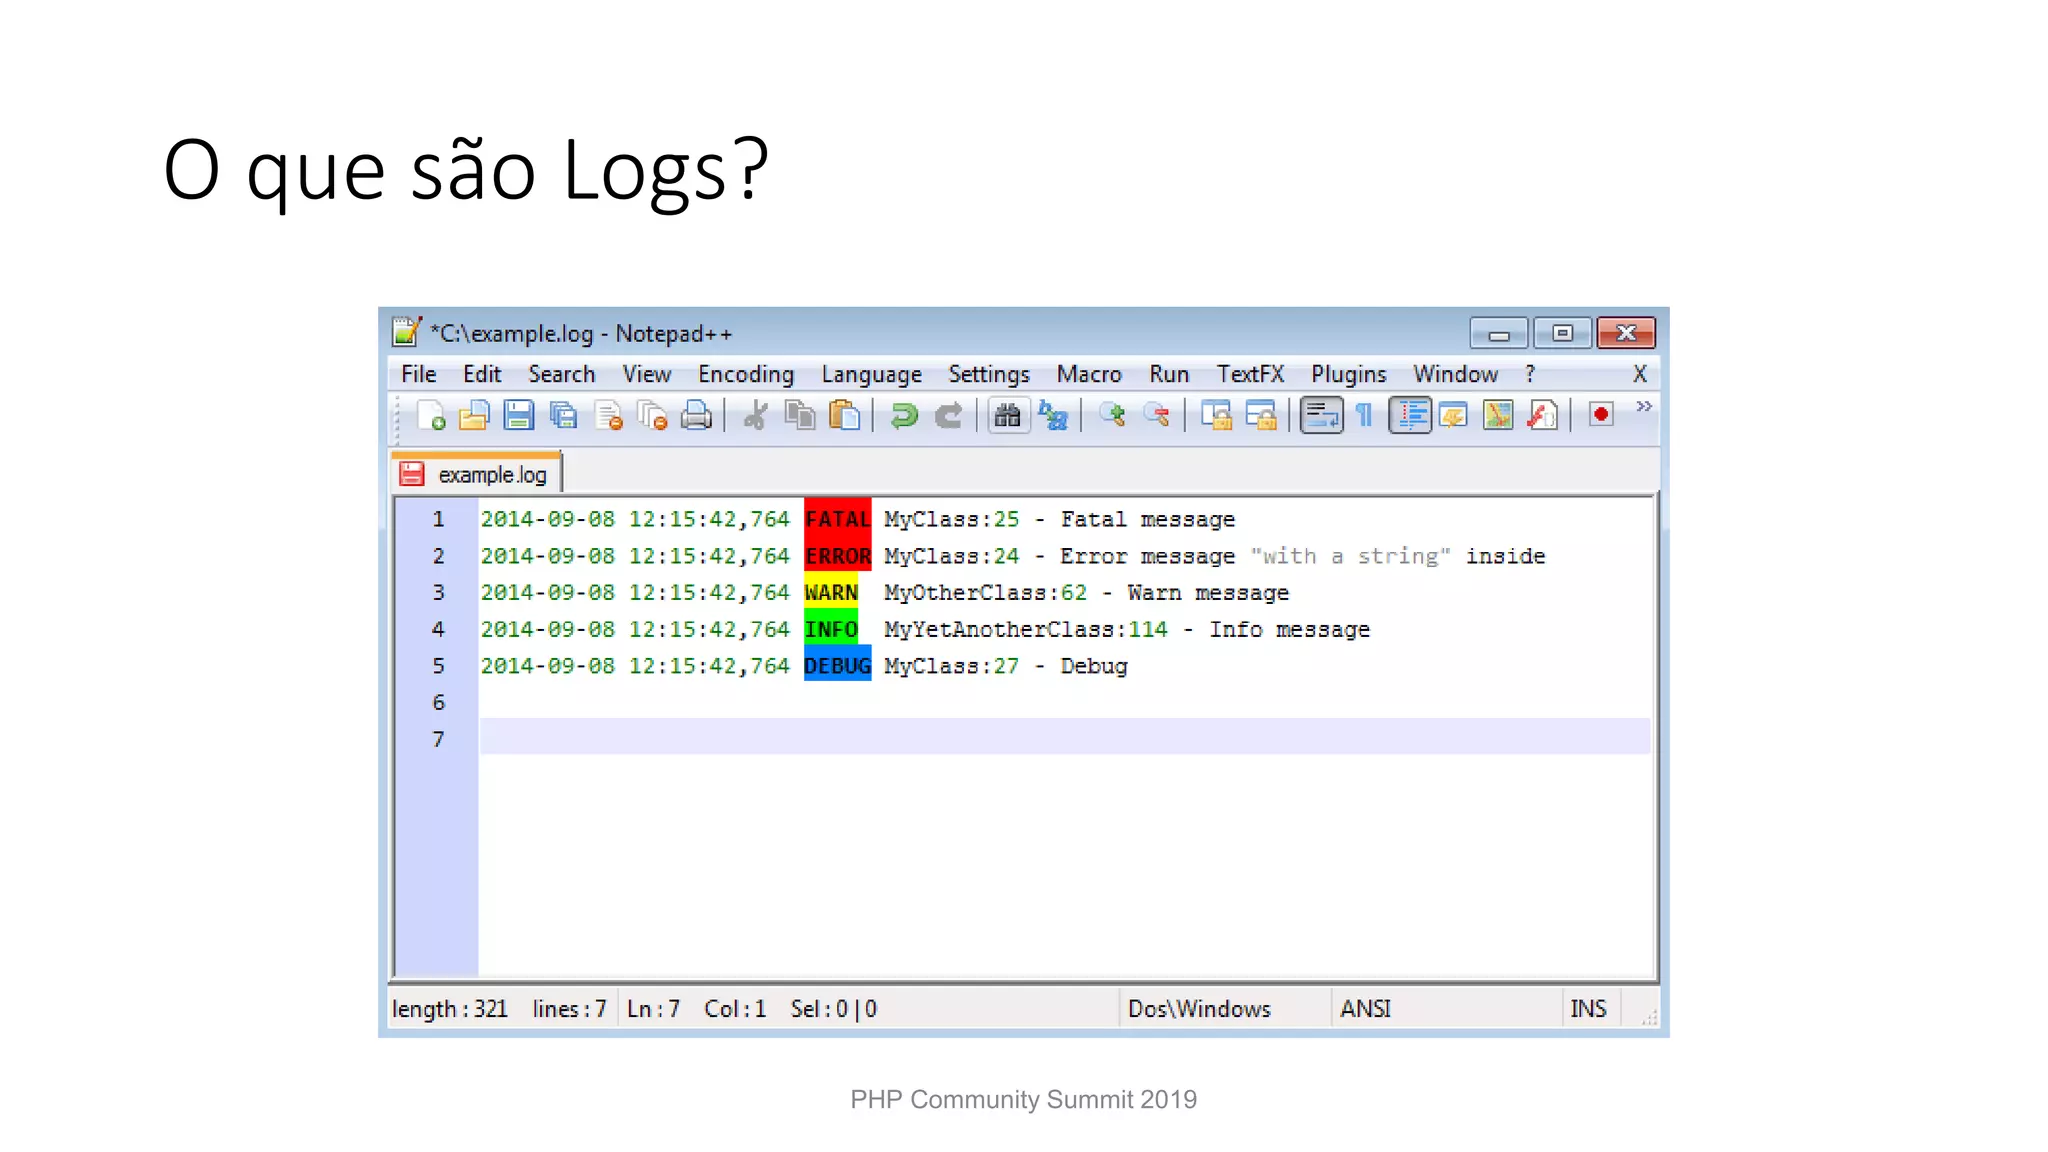Click the Close All documents icon
The image size is (2048, 1152).
click(652, 415)
